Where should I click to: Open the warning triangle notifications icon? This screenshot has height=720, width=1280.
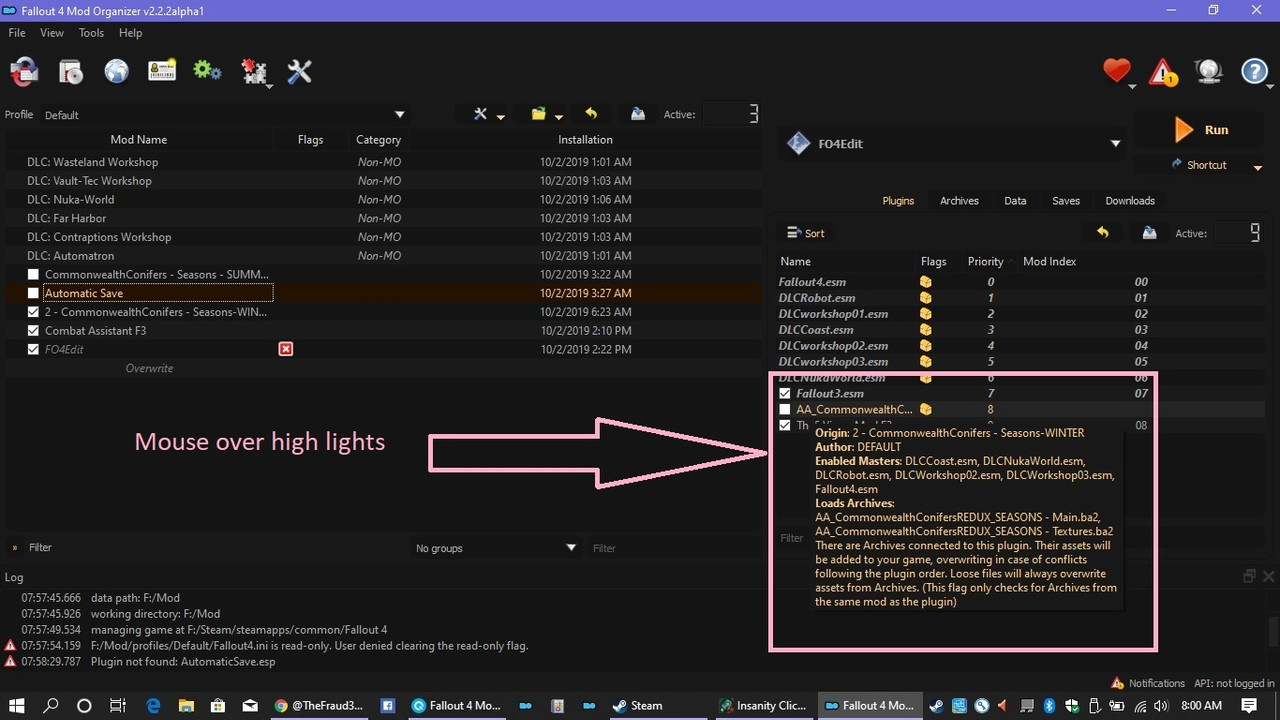tap(1162, 72)
